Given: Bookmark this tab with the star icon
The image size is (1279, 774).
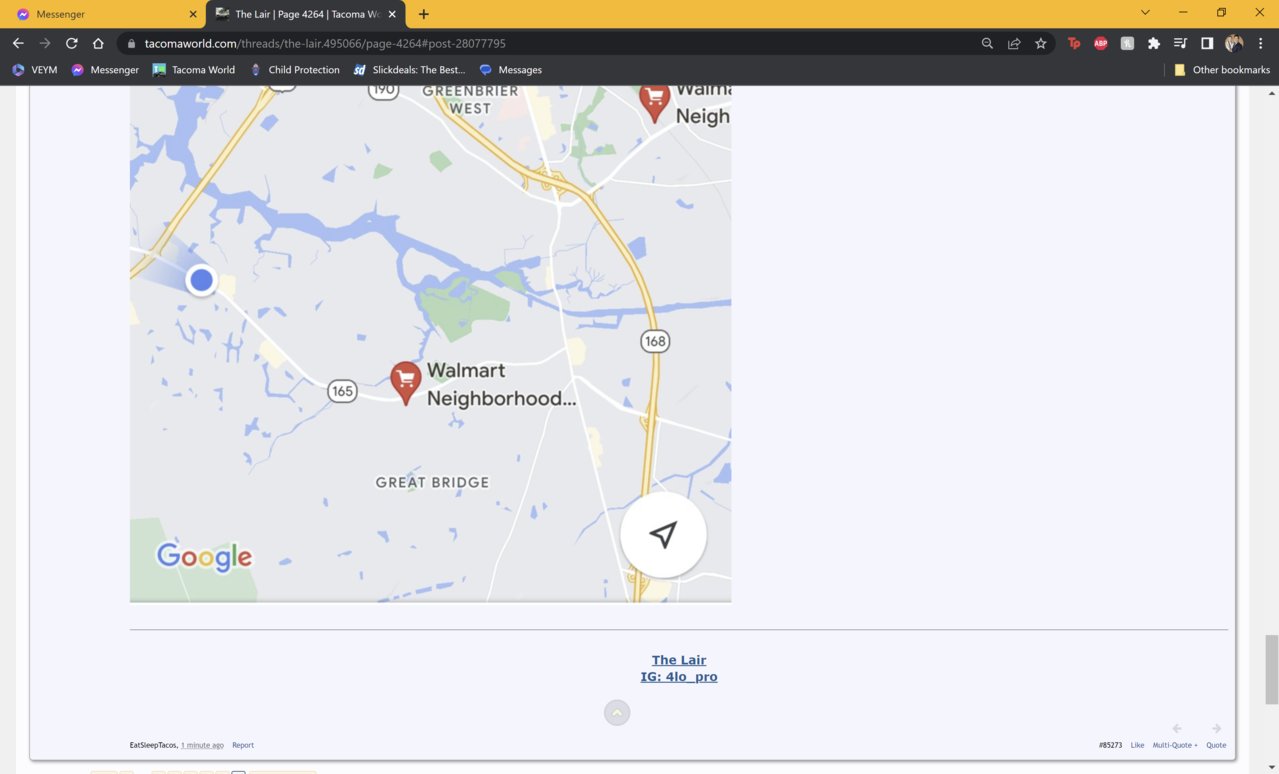Looking at the screenshot, I should point(1041,43).
